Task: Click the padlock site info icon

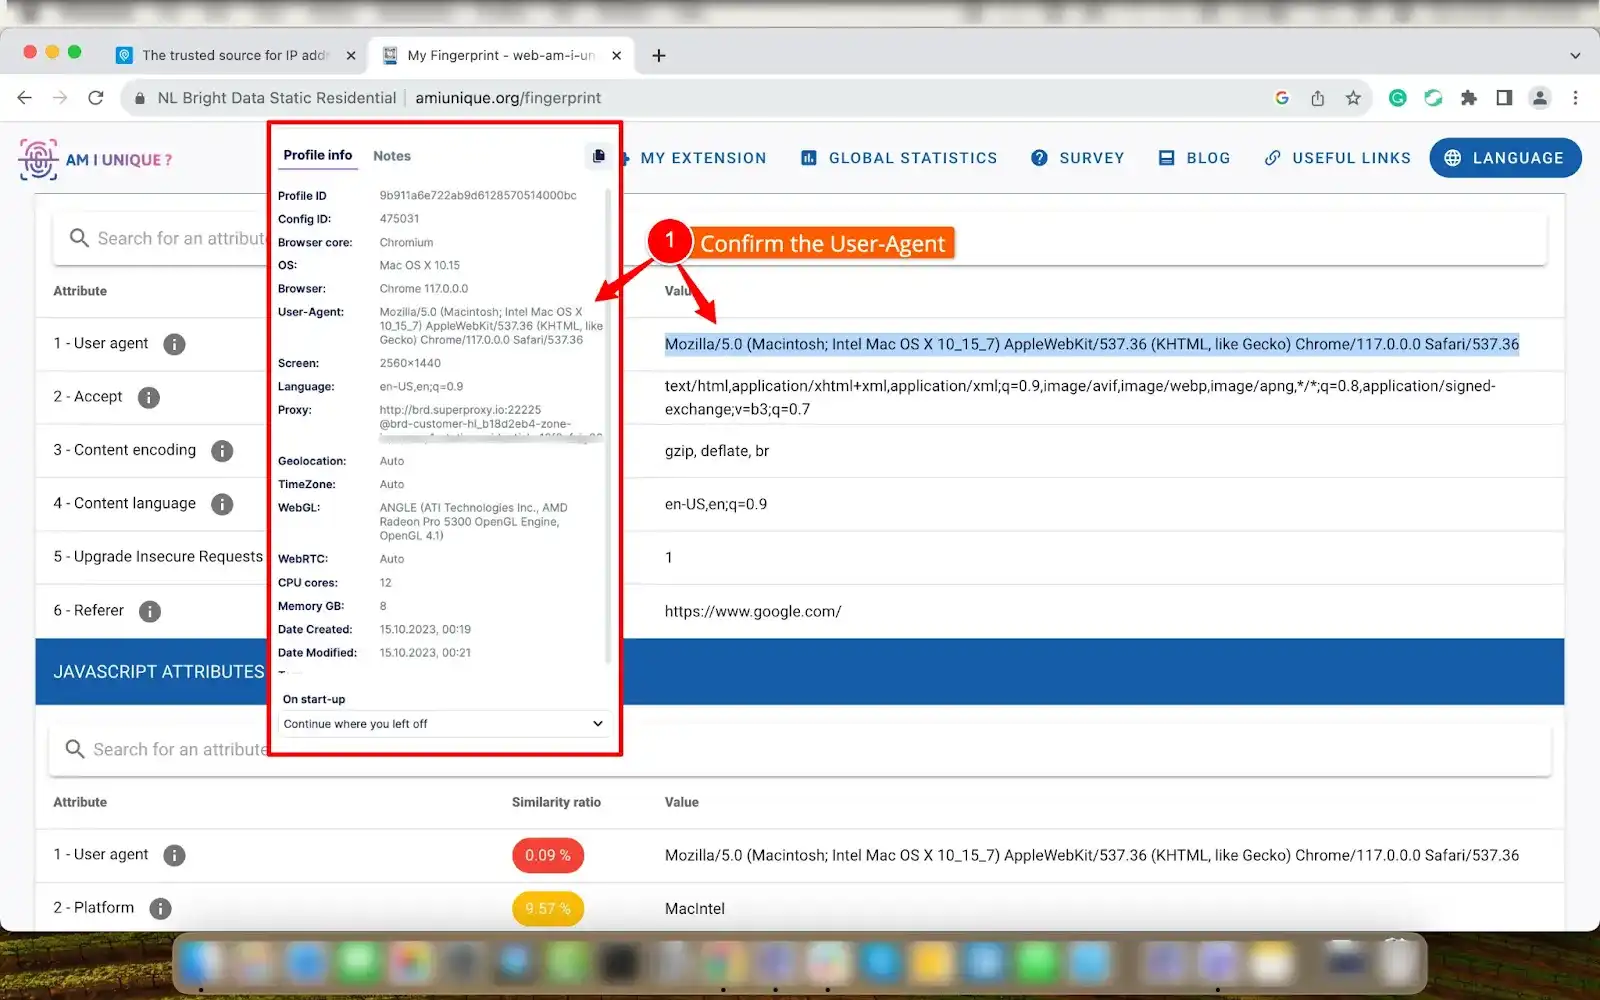Action: pyautogui.click(x=139, y=98)
